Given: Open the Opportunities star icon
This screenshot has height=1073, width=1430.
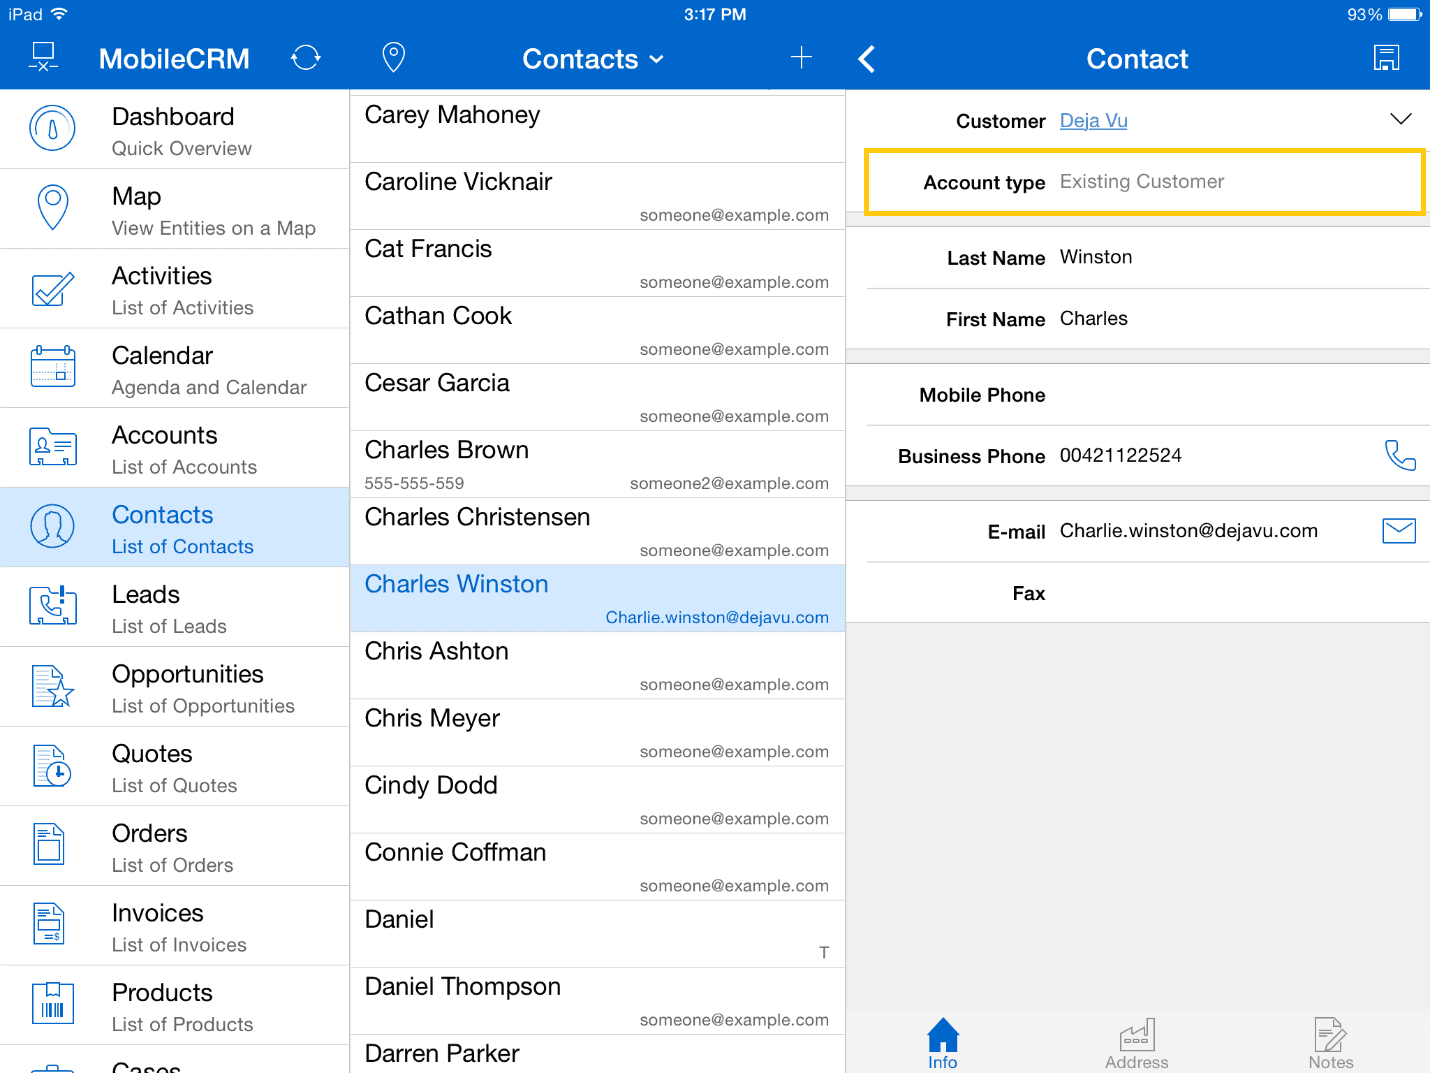Looking at the screenshot, I should [52, 686].
